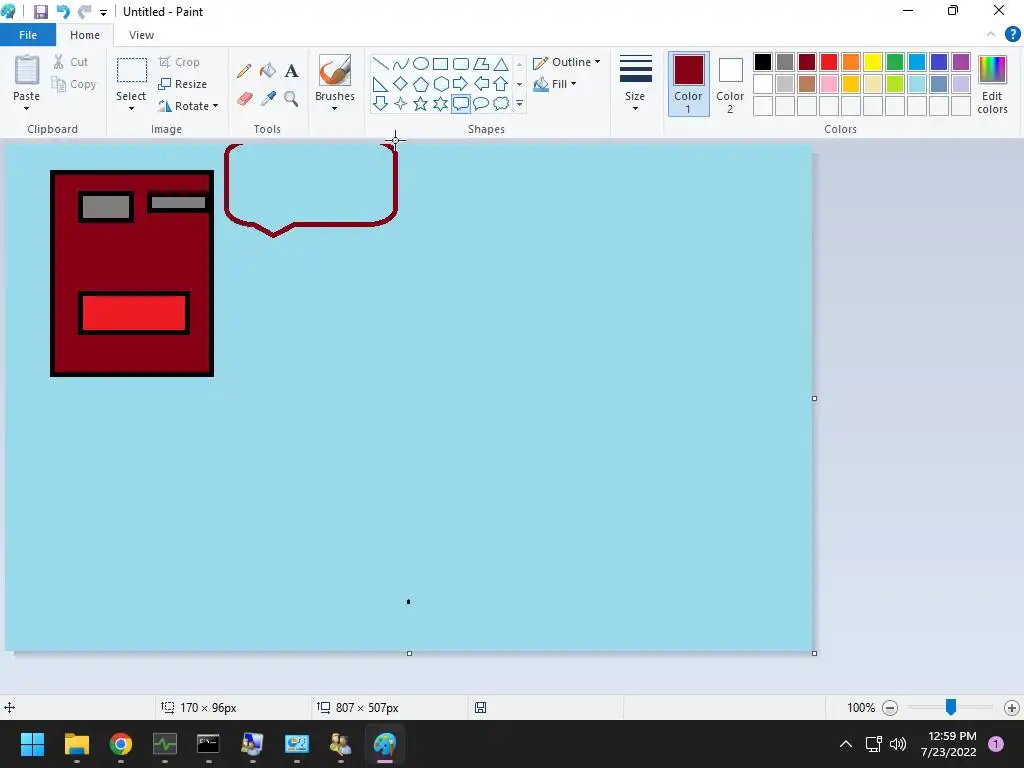This screenshot has height=768, width=1024.
Task: Pick the black color swatch
Action: tap(763, 62)
